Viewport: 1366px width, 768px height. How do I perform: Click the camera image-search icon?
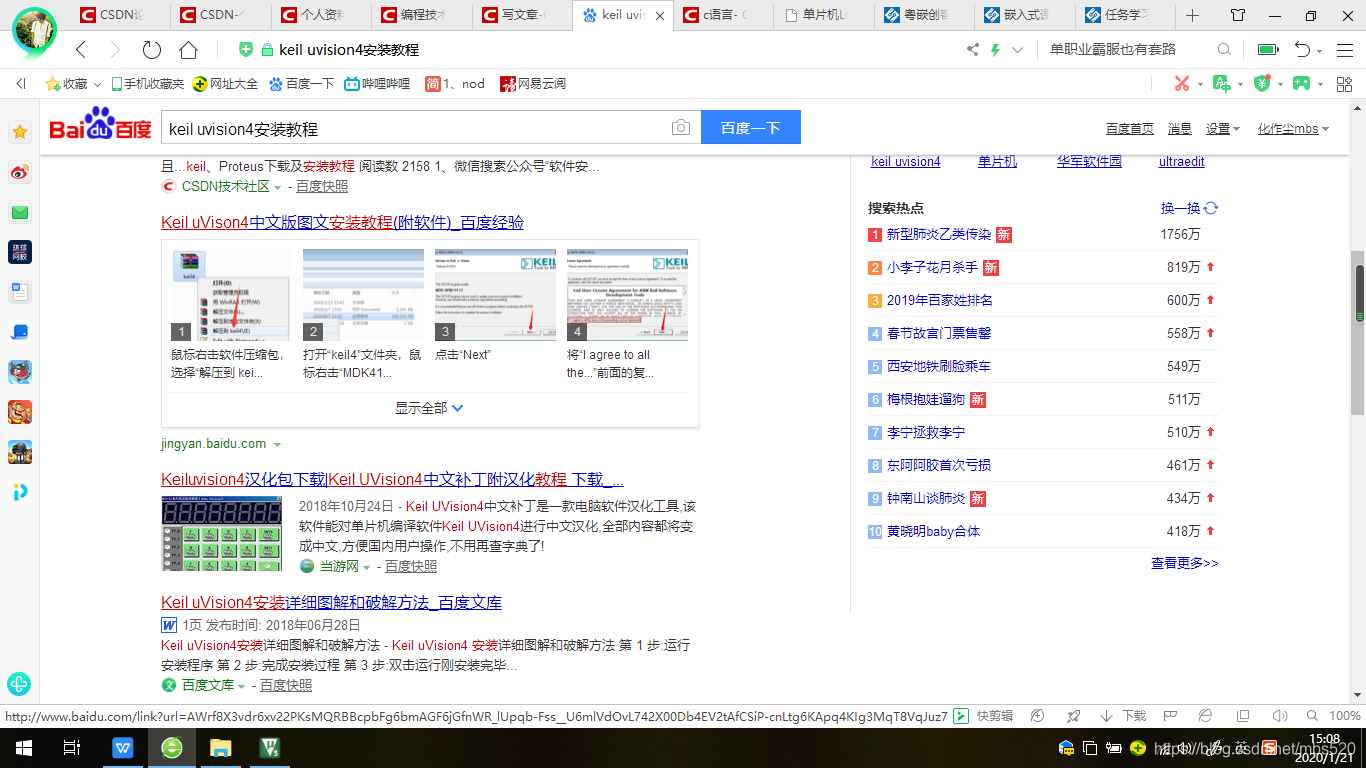click(x=681, y=128)
